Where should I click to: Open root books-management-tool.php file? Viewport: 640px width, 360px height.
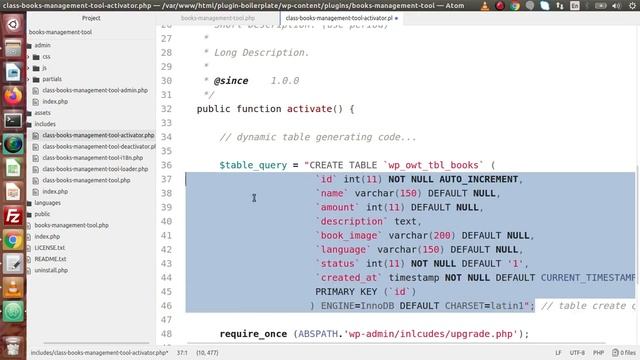click(x=71, y=225)
